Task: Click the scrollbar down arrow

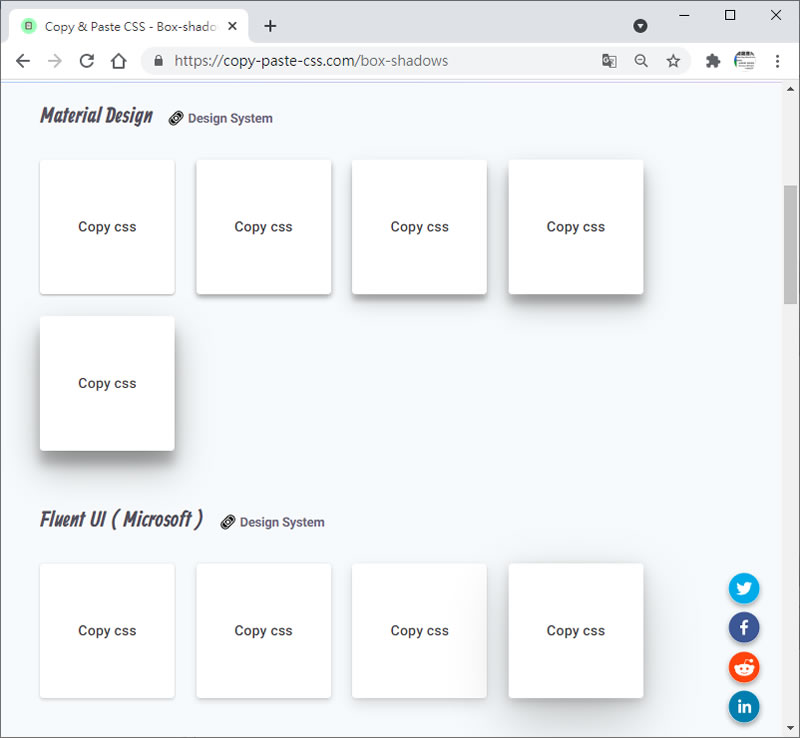Action: (790, 728)
